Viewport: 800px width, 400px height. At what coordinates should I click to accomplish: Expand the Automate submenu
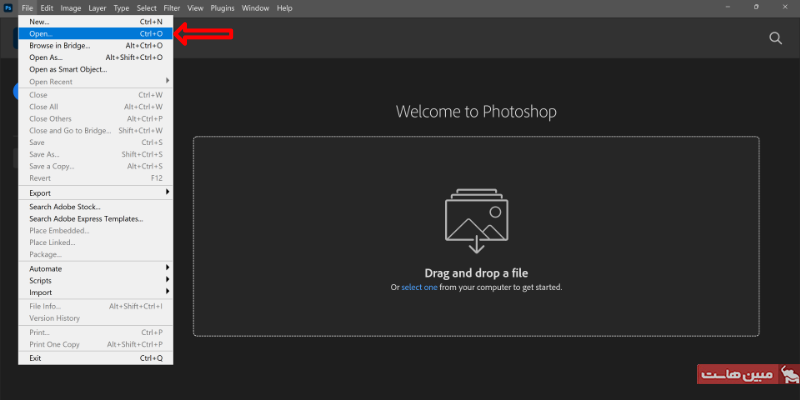tap(95, 268)
